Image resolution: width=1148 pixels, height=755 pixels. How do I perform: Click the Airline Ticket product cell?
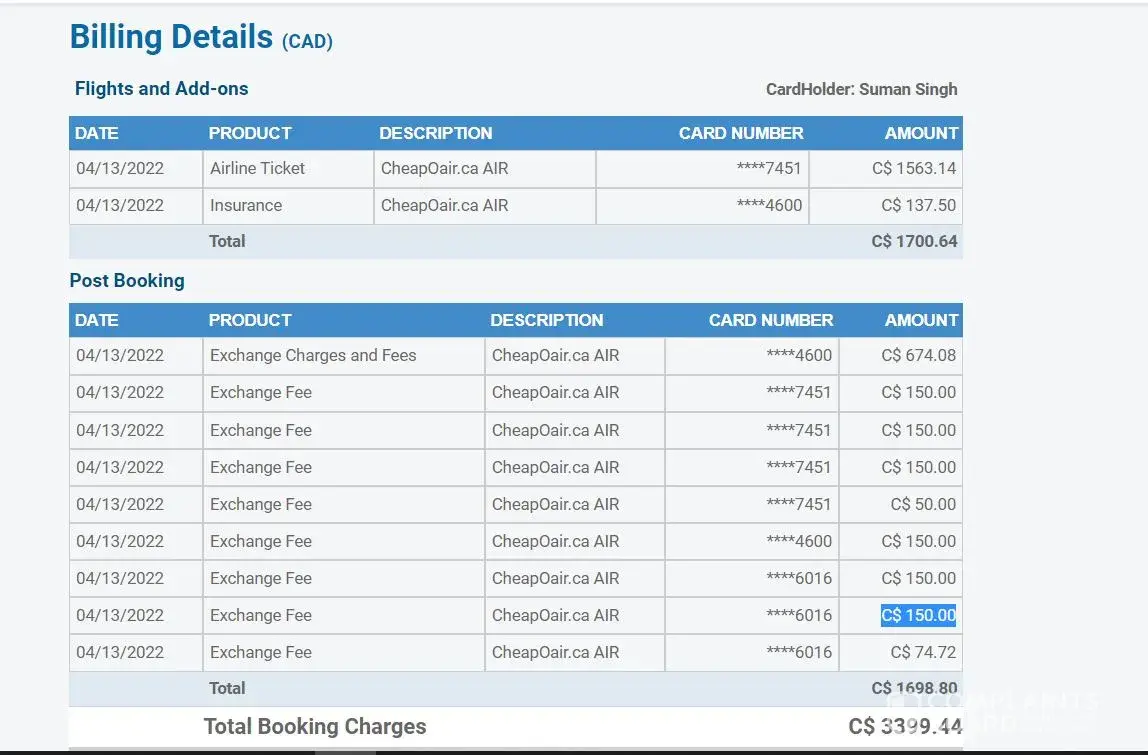(257, 168)
